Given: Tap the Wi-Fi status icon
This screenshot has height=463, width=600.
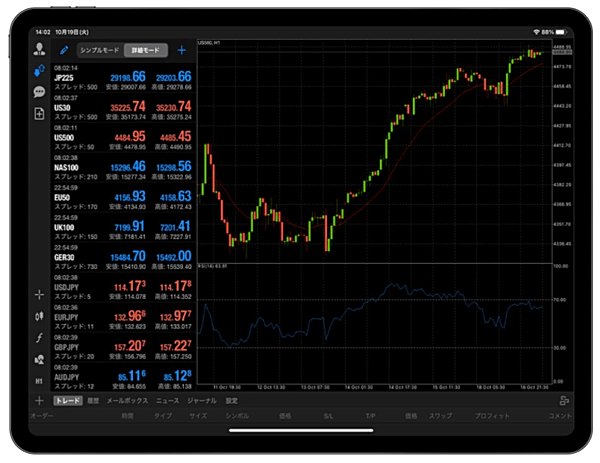Looking at the screenshot, I should (x=536, y=32).
